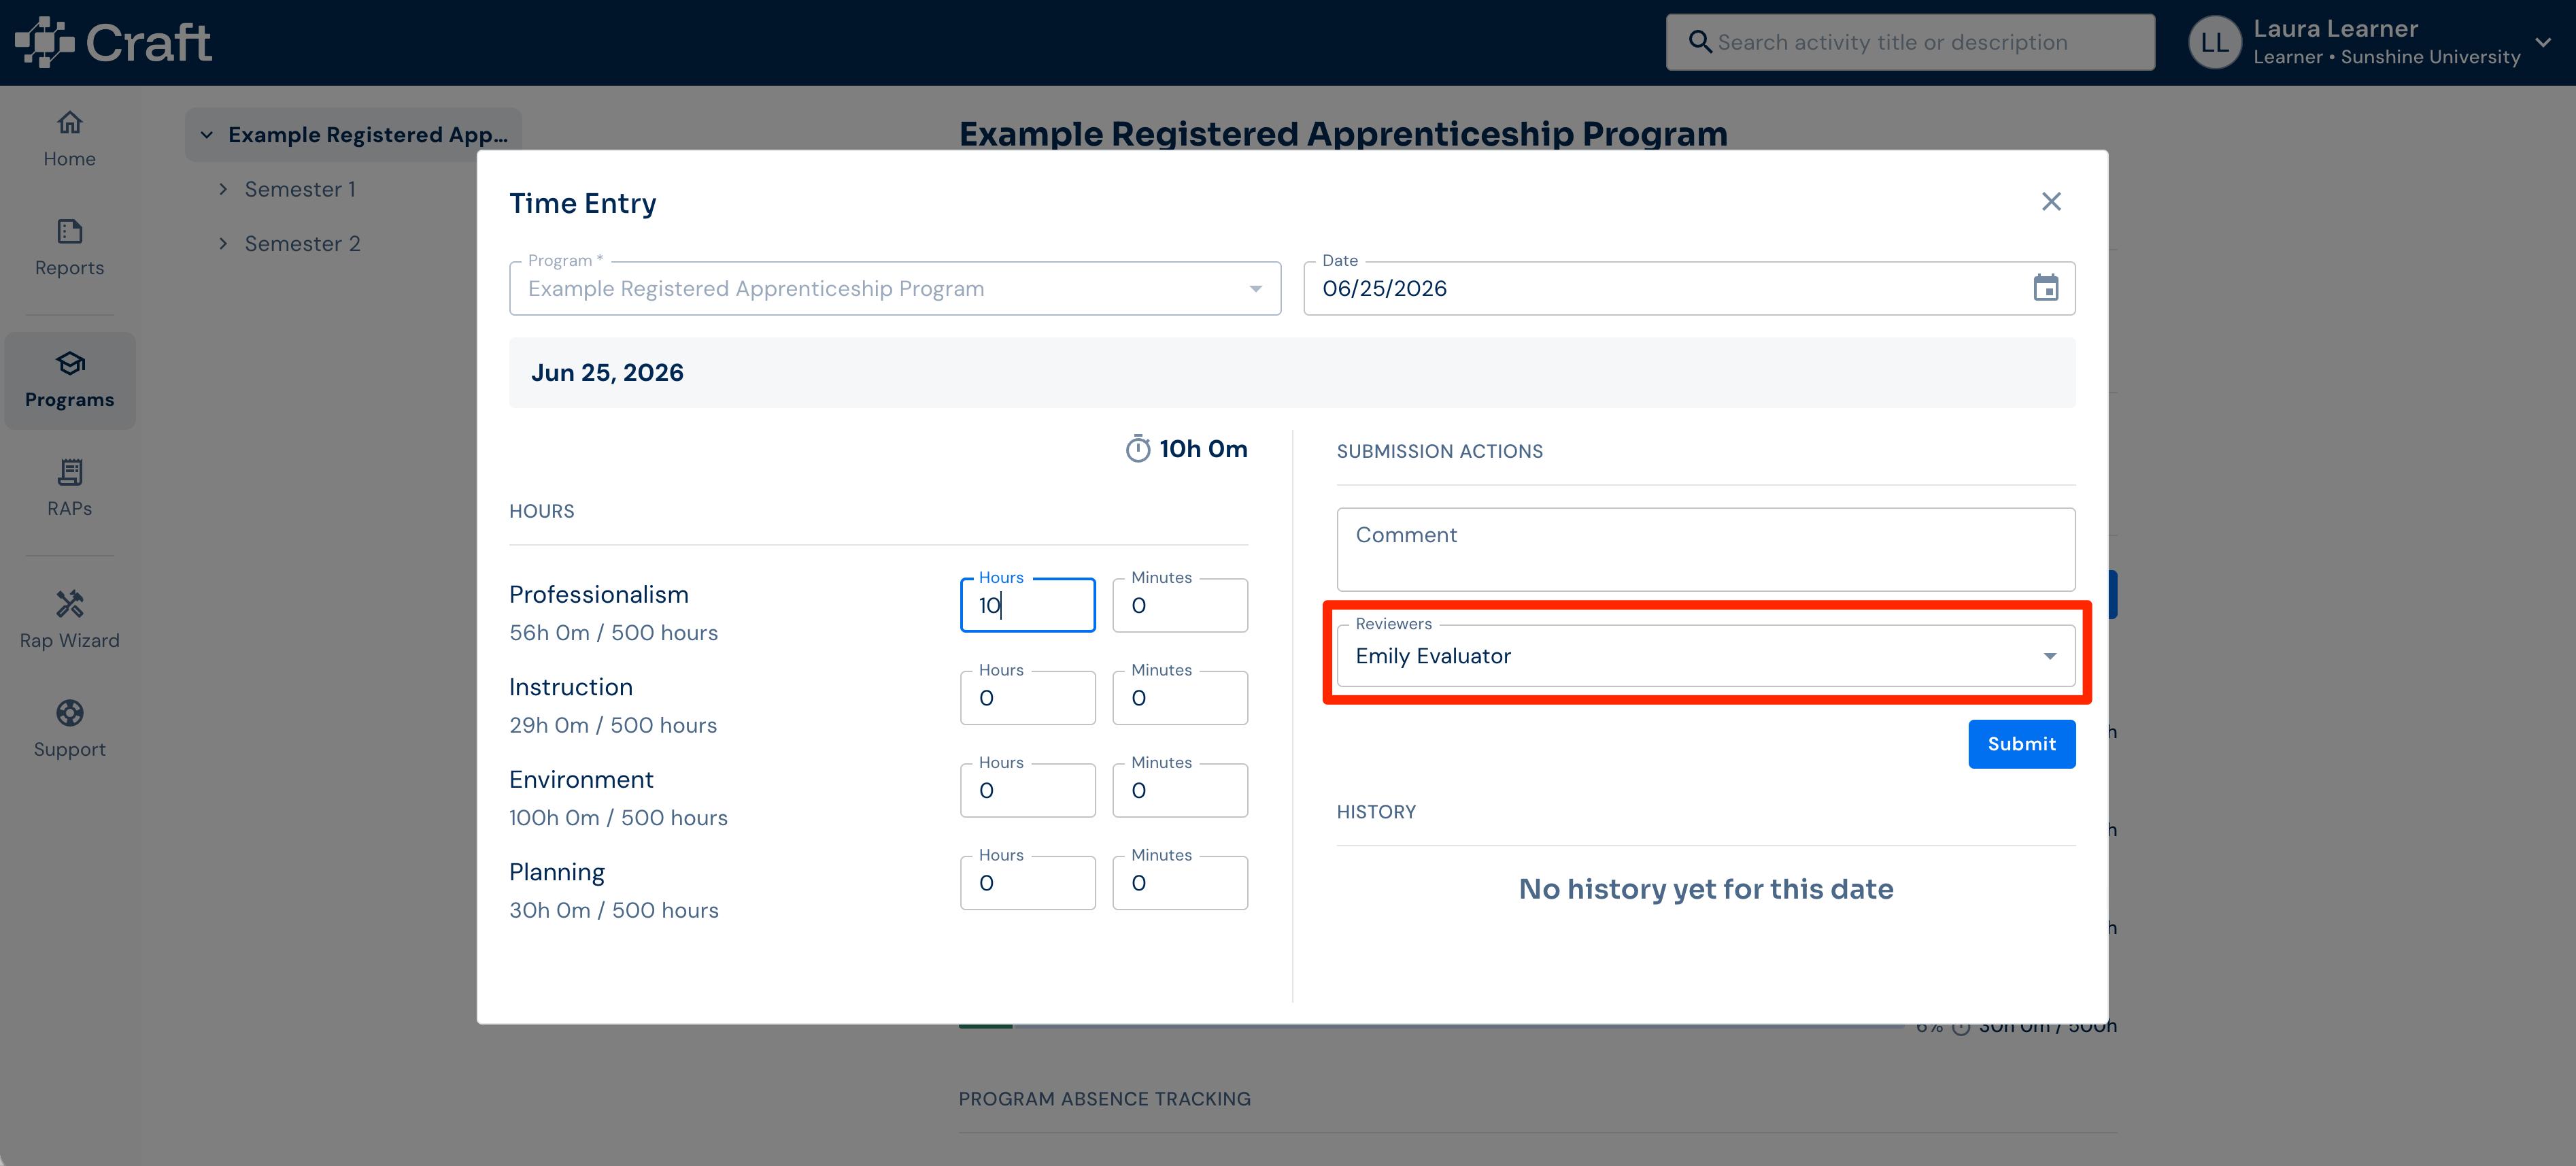
Task: Collapse Example Registered App tree node
Action: [206, 135]
